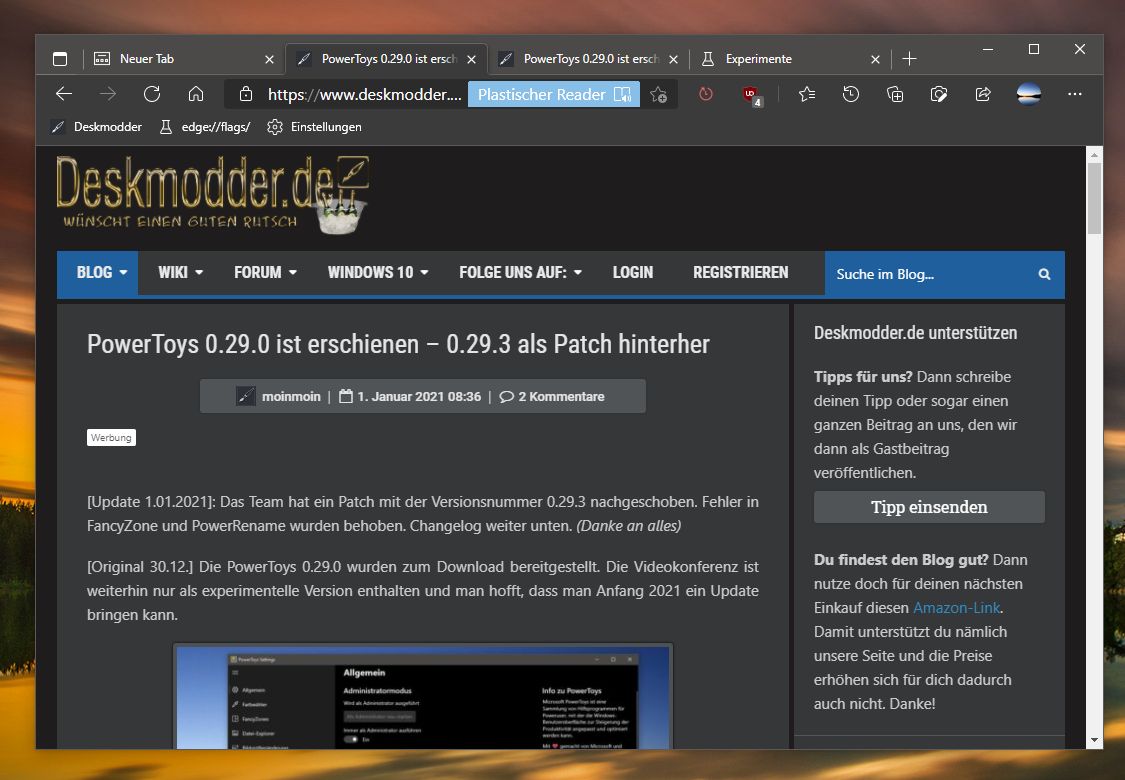This screenshot has width=1125, height=780.
Task: Open browsing History
Action: coord(851,94)
